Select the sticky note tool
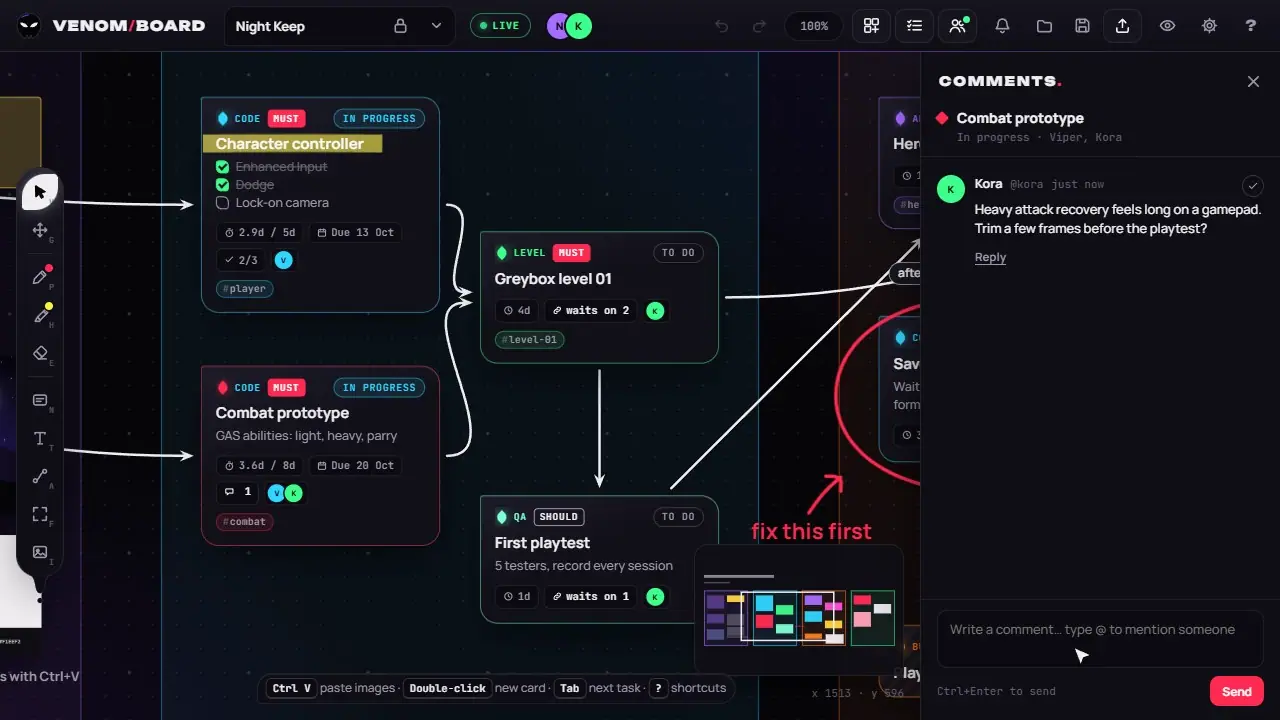Screen dimensions: 1280x720 coord(40,401)
